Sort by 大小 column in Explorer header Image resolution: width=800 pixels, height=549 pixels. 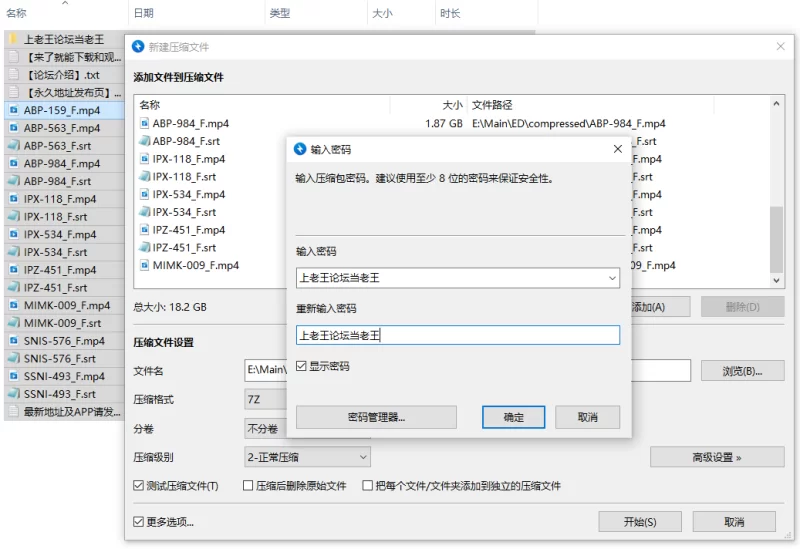[x=382, y=13]
